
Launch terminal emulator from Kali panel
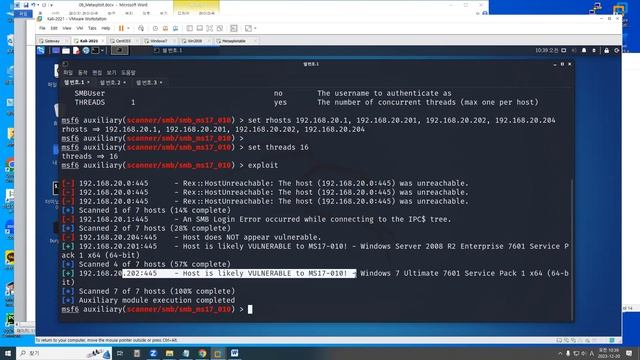pyautogui.click(x=95, y=51)
